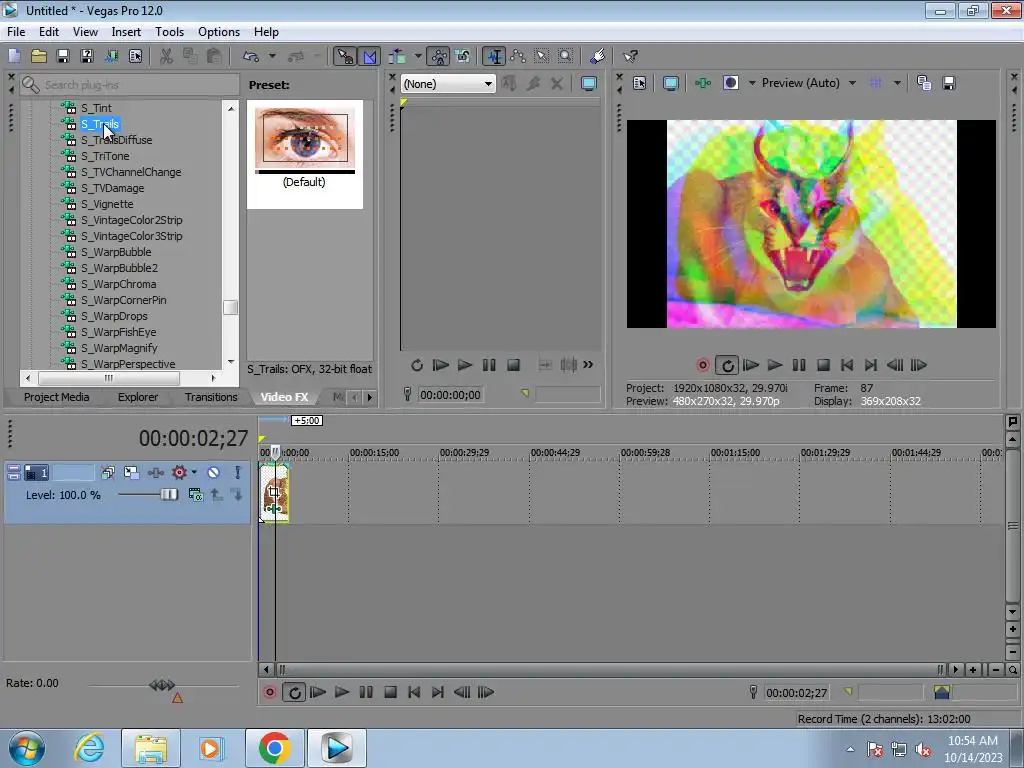This screenshot has width=1024, height=768.
Task: Select the (Default) S_Trails preset thumbnail
Action: click(305, 154)
